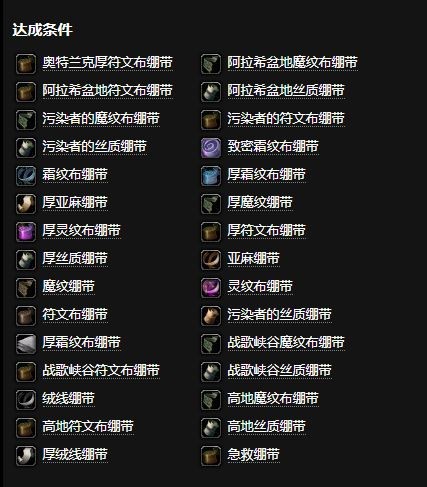Viewport: 427px width, 487px height.
Task: Open the 战歌峡谷魔纹布绷带 link
Action: 286,343
